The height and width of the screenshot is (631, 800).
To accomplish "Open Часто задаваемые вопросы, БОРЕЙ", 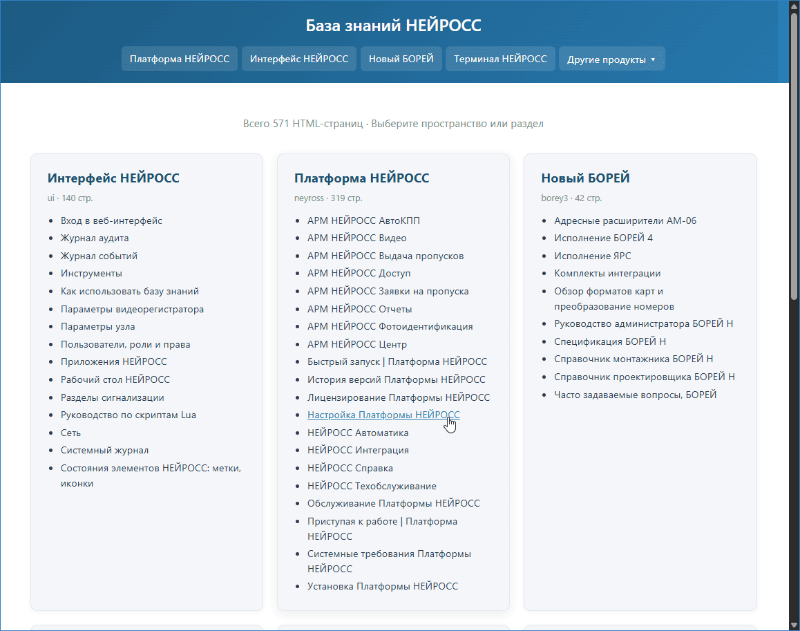I will [635, 394].
